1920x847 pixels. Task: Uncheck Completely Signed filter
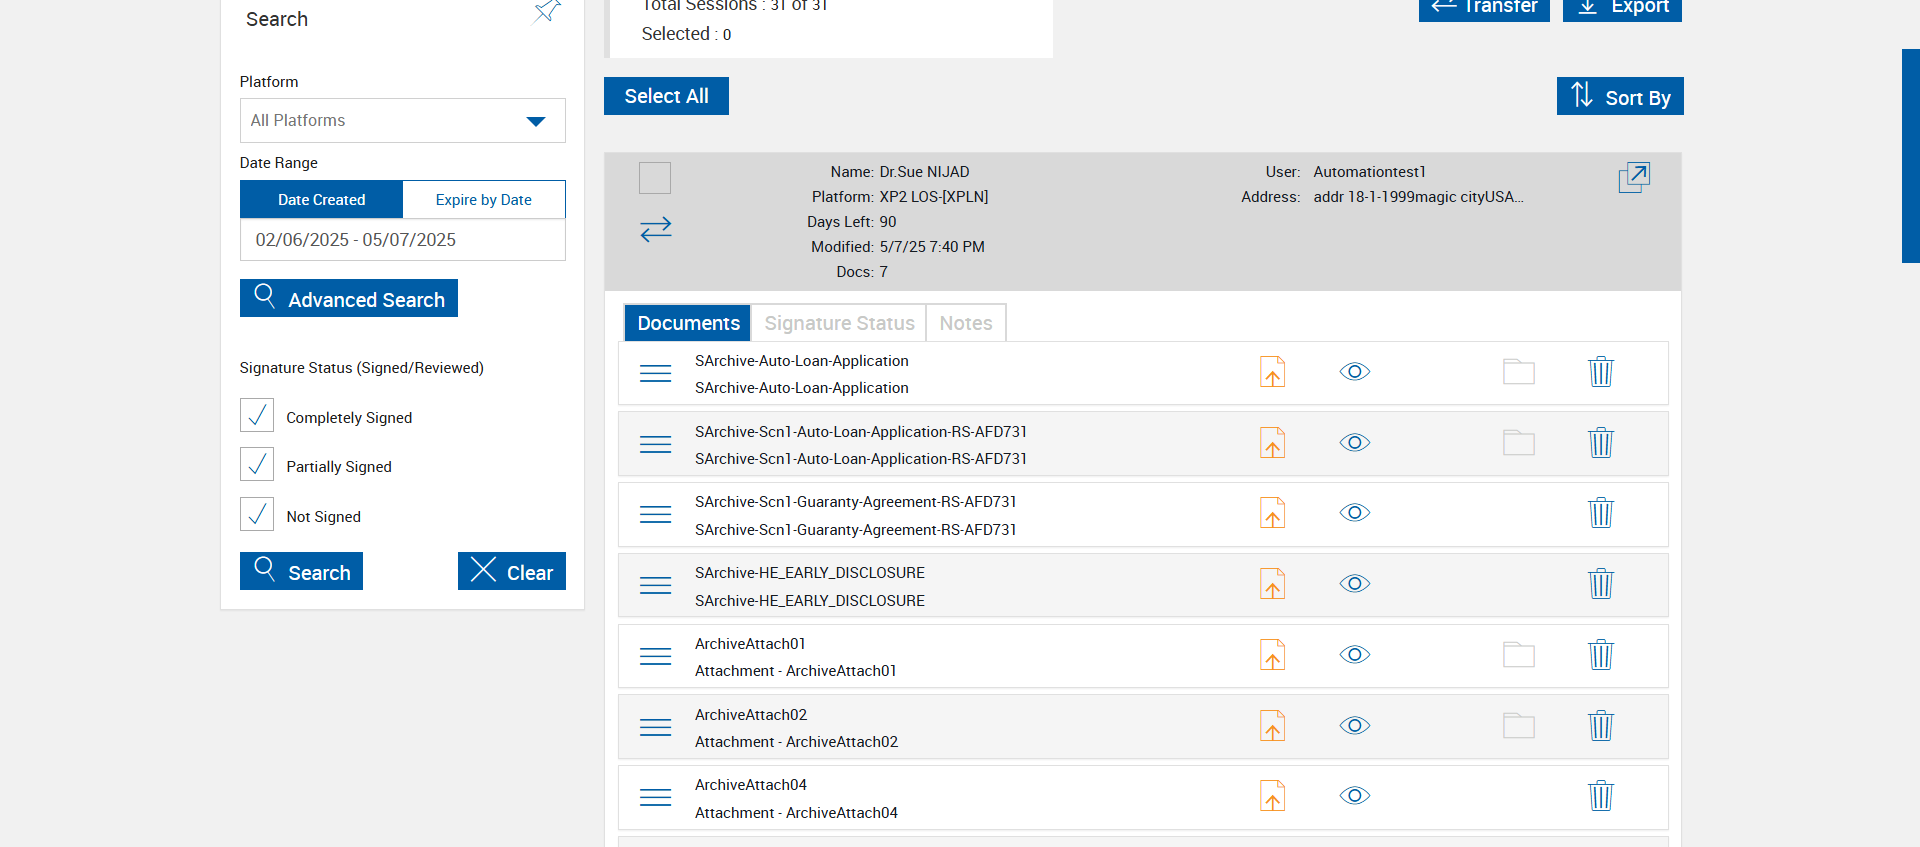[x=257, y=415]
